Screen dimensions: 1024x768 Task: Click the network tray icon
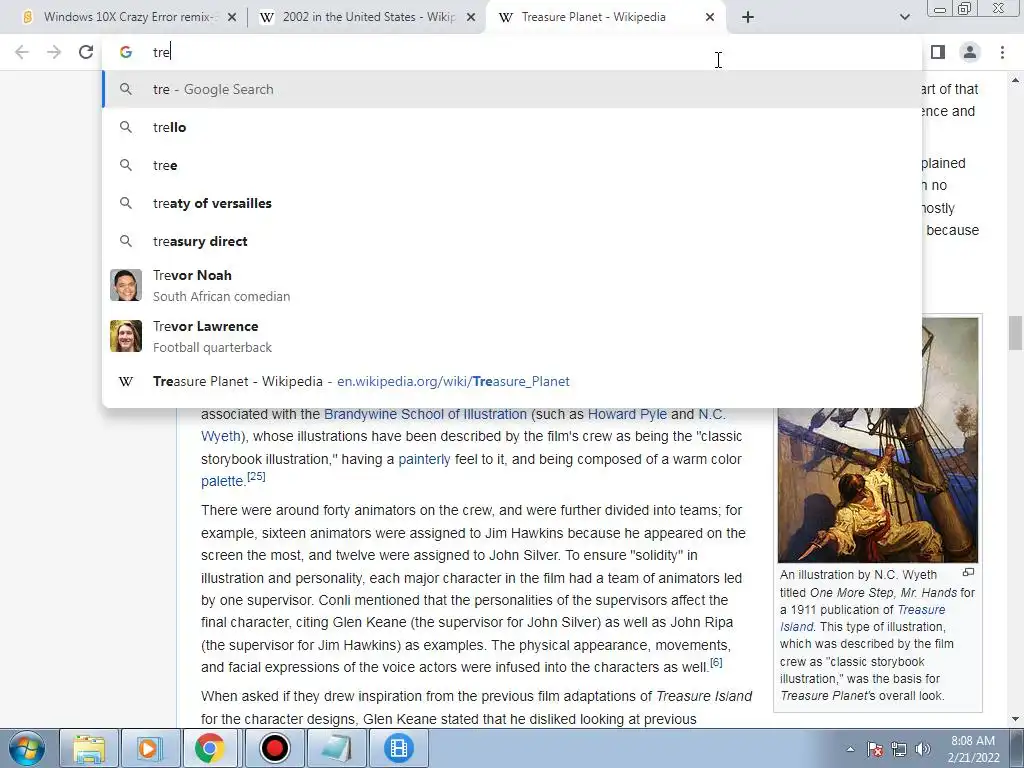tap(899, 749)
